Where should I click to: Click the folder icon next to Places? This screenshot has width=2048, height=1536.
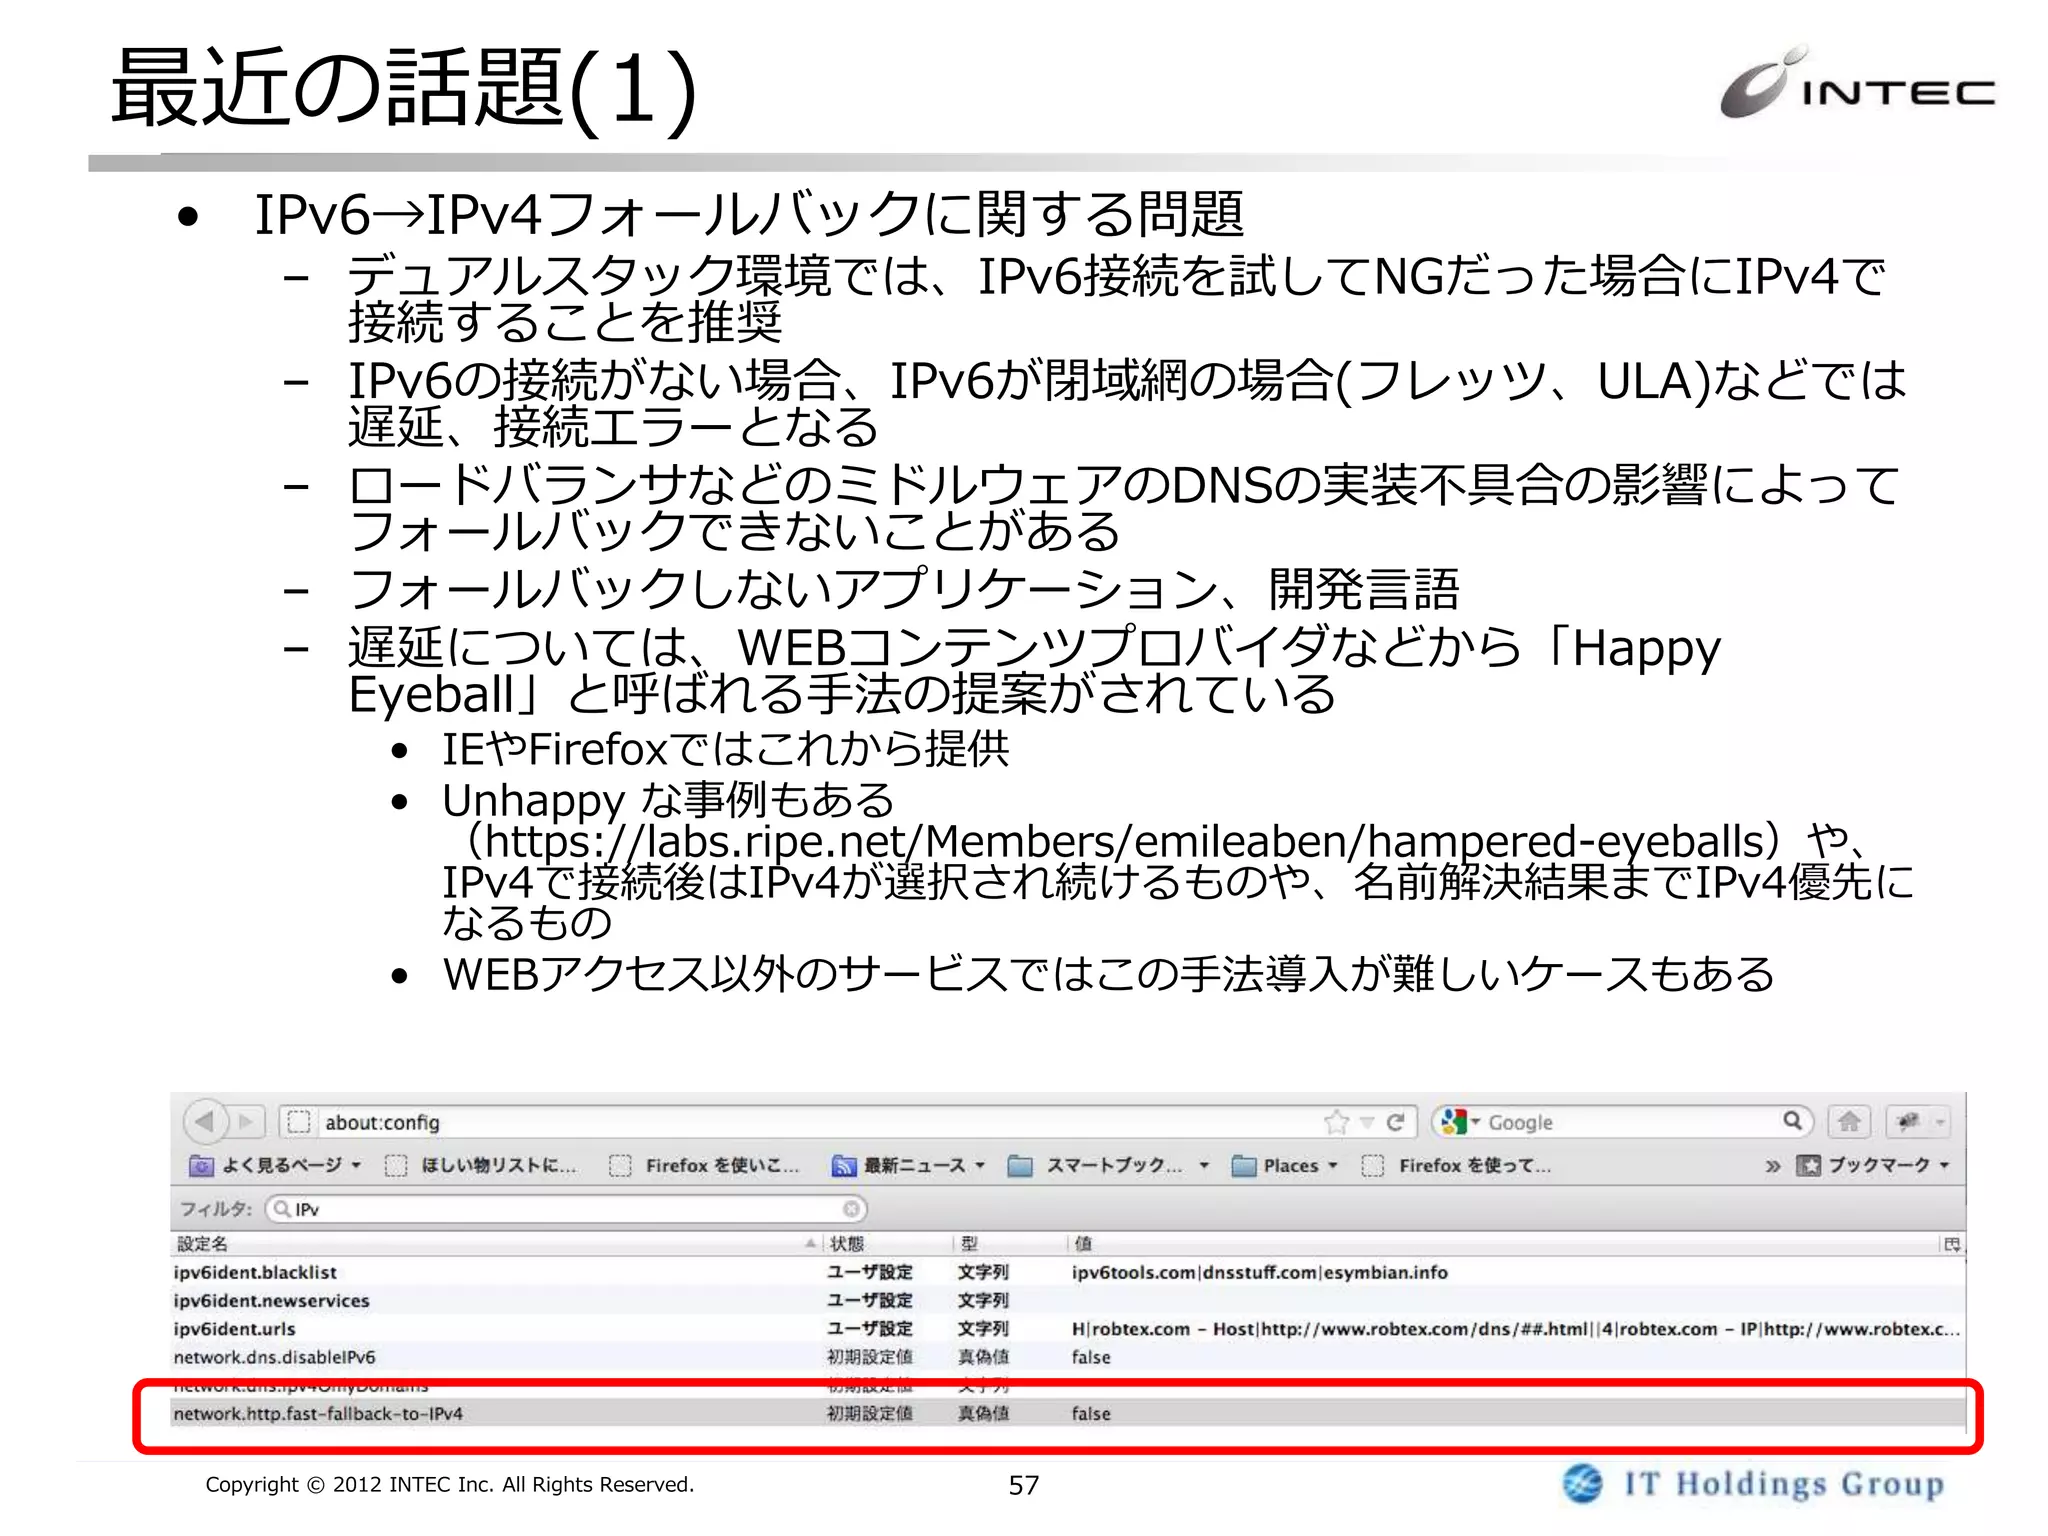[x=1244, y=1166]
